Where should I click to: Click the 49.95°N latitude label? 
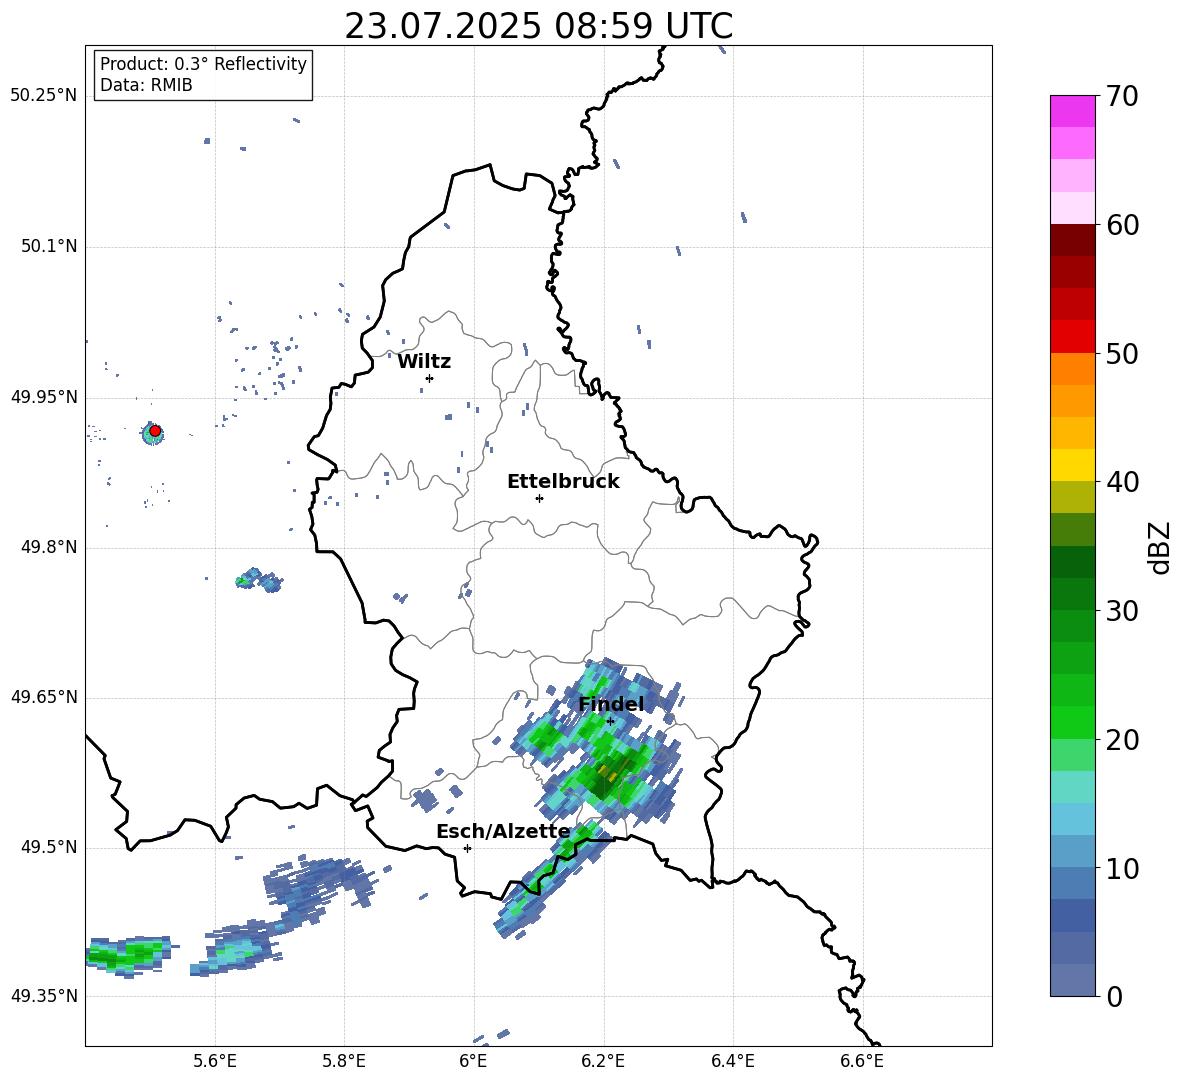pos(44,396)
